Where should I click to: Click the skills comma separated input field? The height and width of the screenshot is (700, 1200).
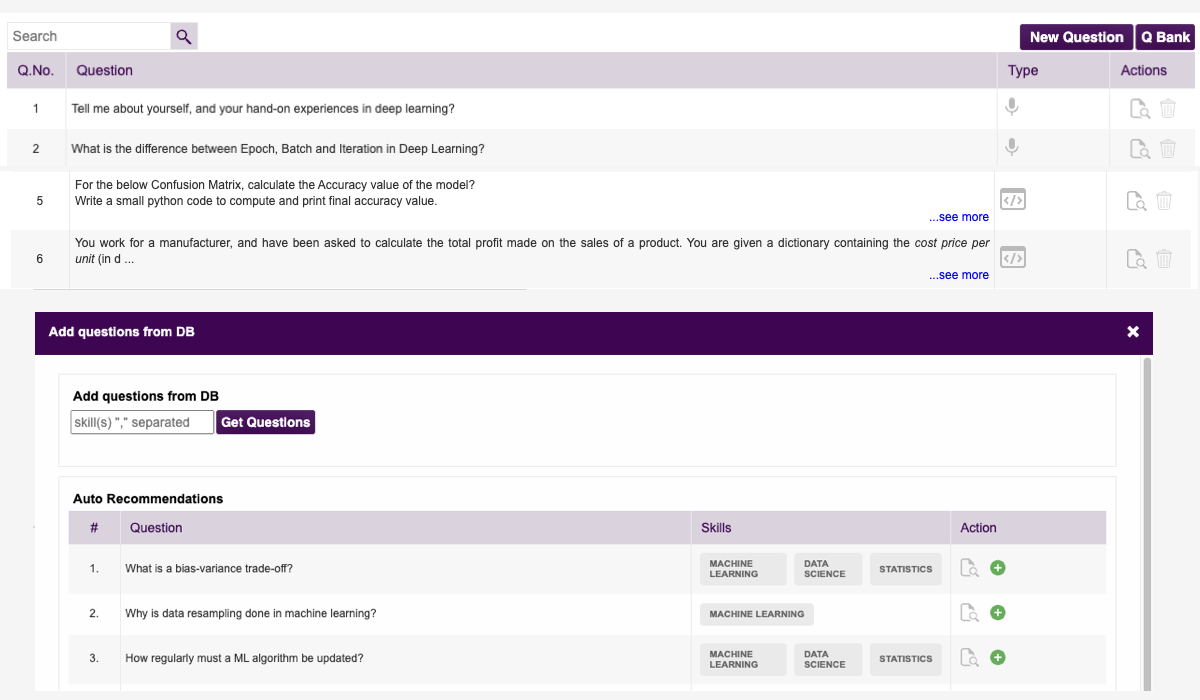[142, 422]
